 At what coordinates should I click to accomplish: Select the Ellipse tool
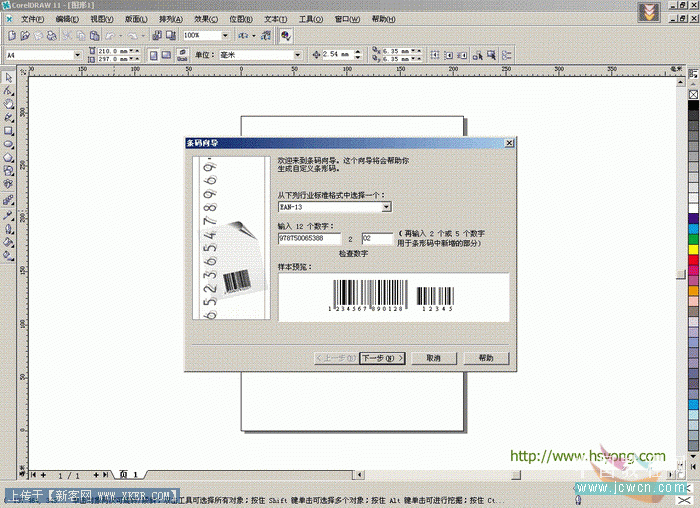8,144
